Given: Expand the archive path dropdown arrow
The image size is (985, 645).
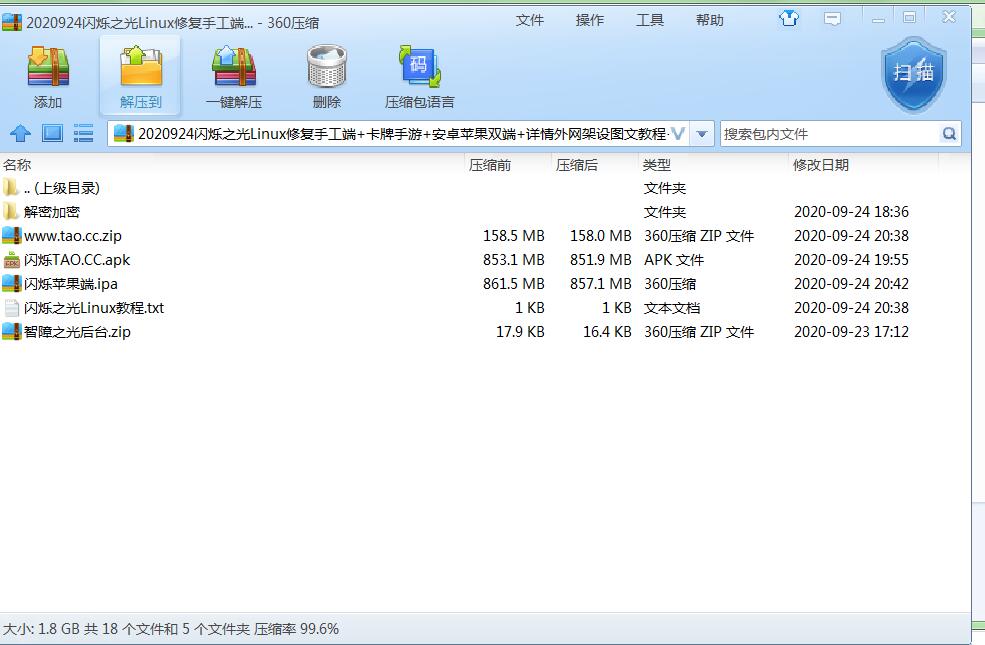Looking at the screenshot, I should coord(702,134).
